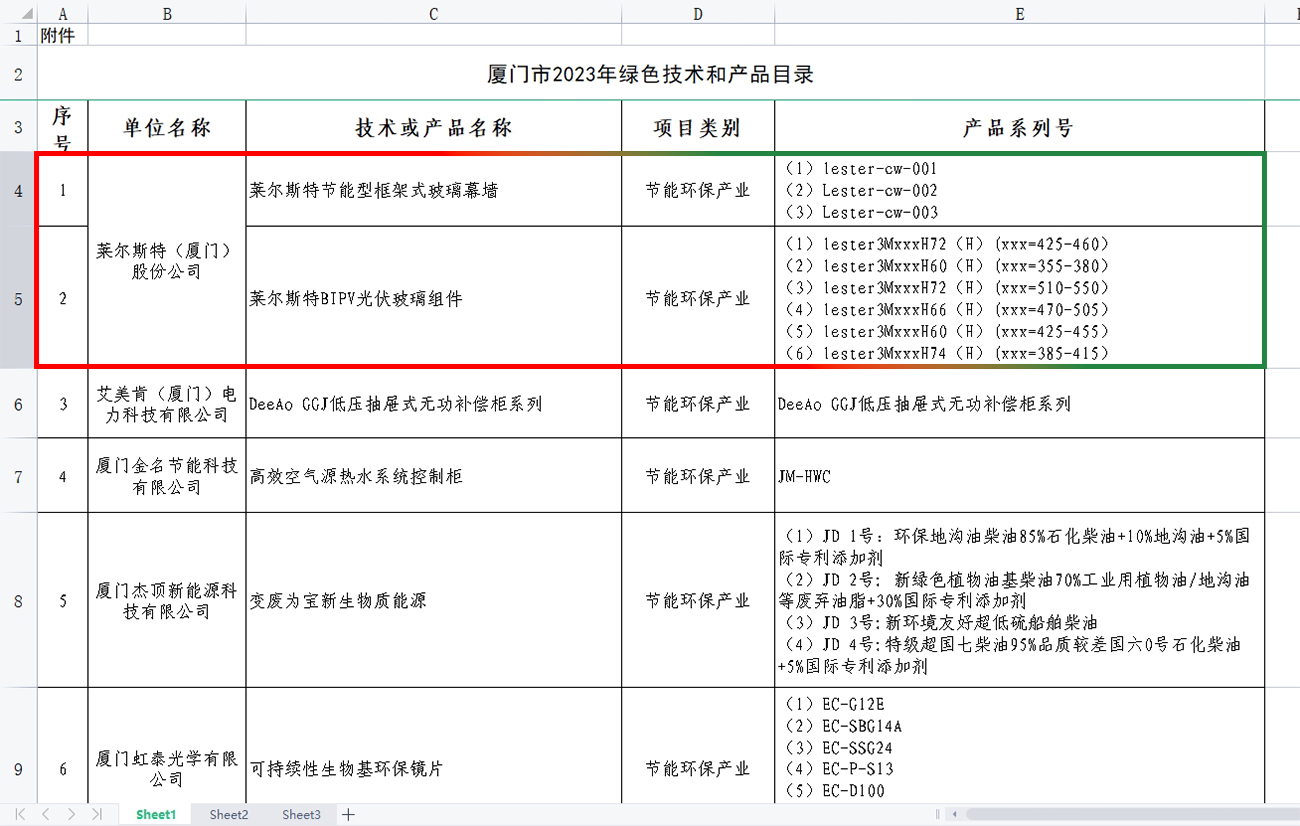
Task: Select row 5 header
Action: tap(19, 297)
